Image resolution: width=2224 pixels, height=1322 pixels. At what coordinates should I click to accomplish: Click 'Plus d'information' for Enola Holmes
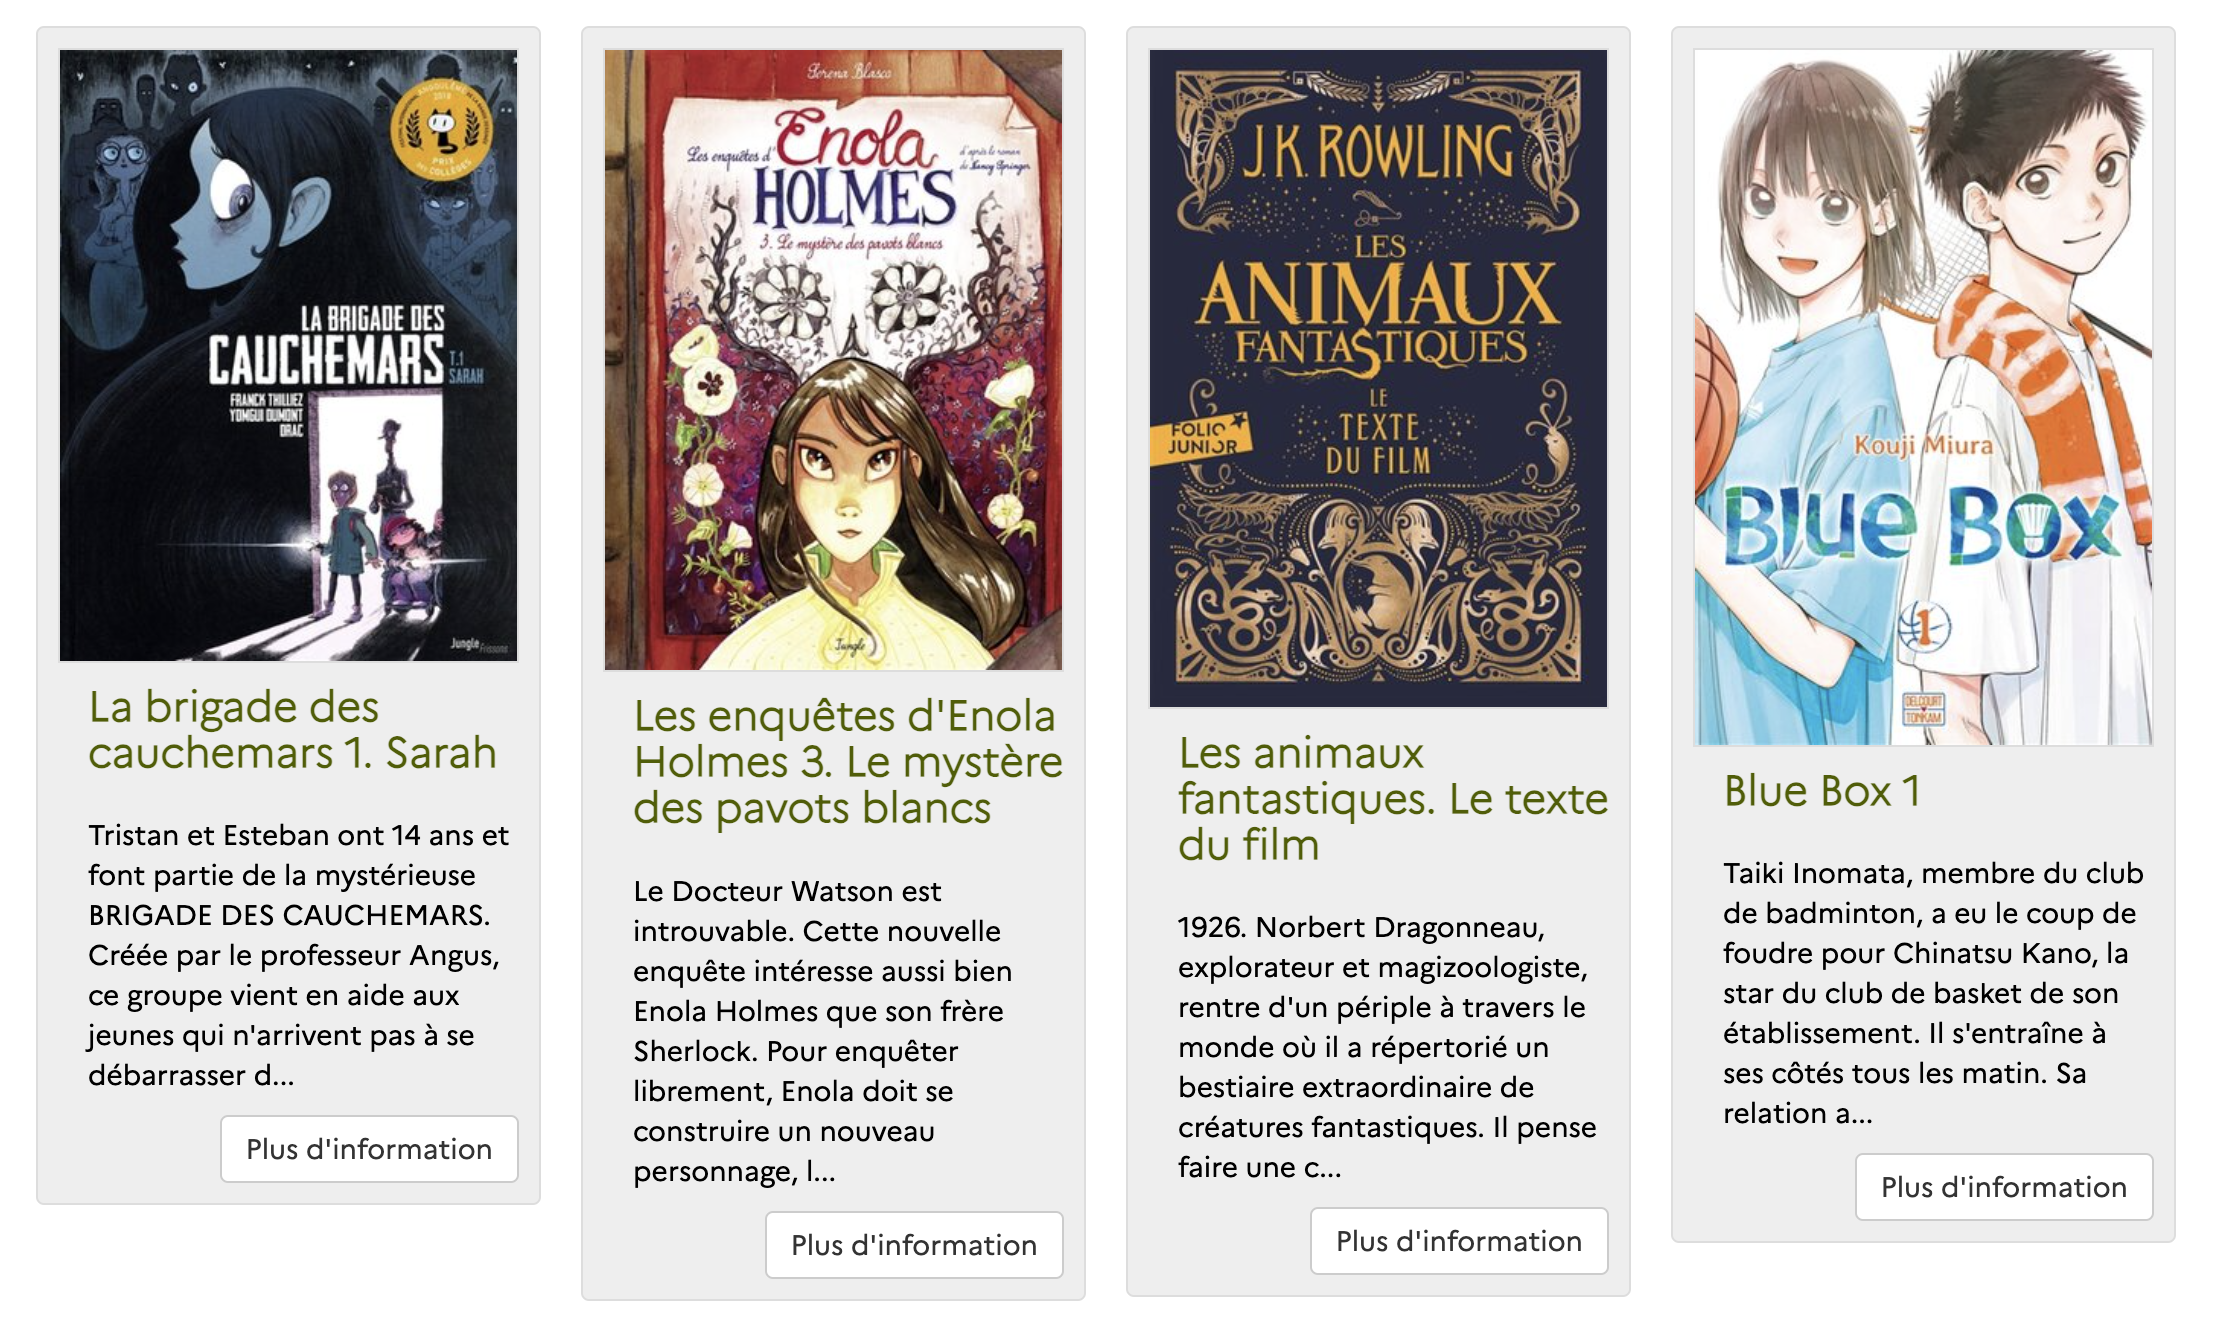pyautogui.click(x=914, y=1244)
